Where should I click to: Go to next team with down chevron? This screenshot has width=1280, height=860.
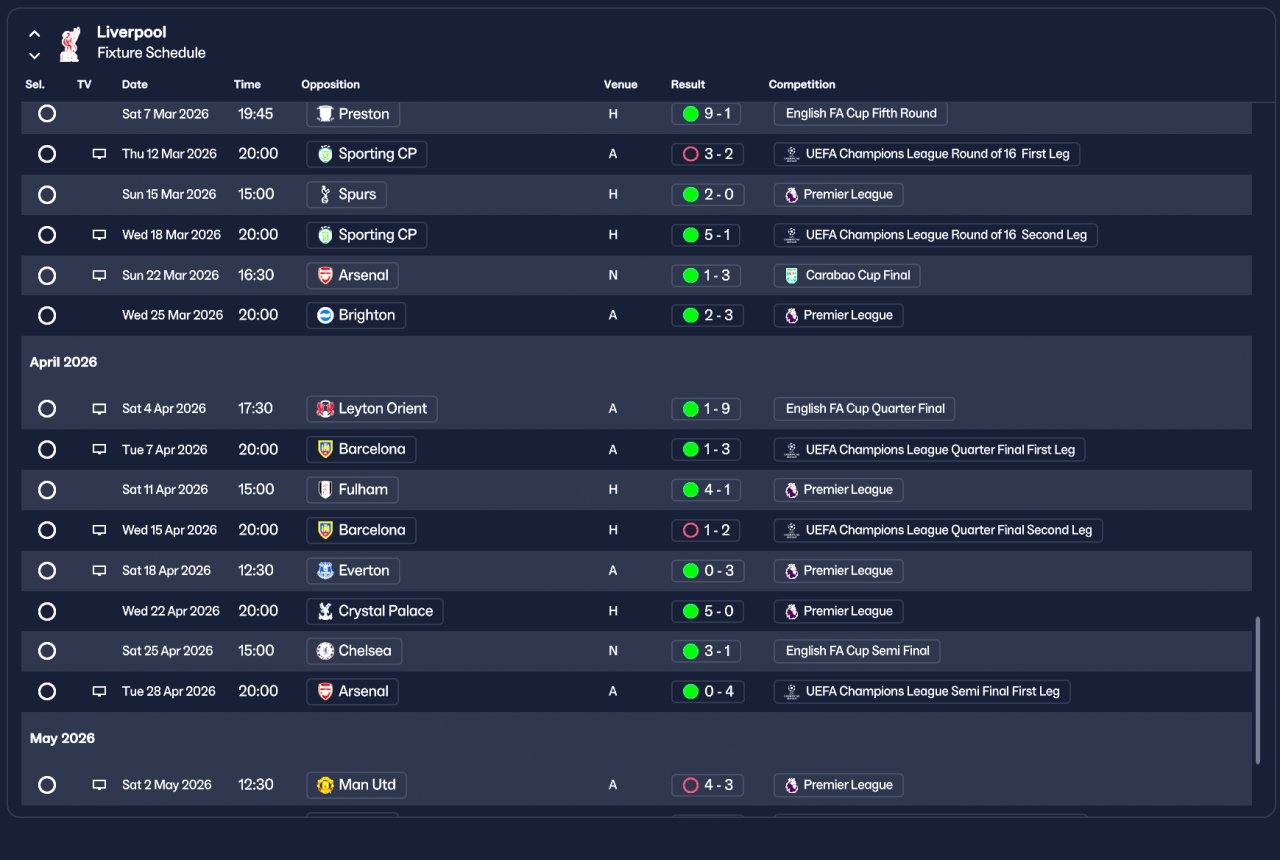(34, 55)
